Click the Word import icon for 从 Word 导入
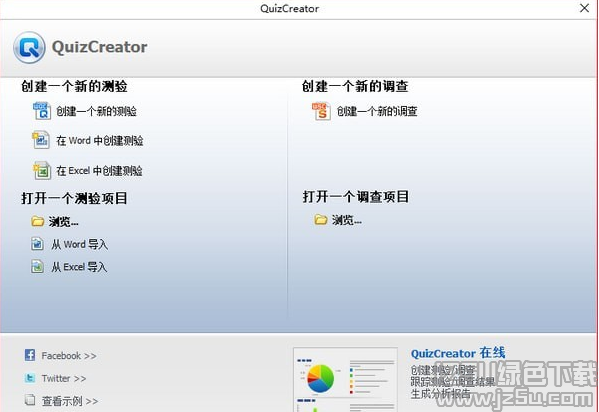The image size is (599, 412). pos(37,243)
